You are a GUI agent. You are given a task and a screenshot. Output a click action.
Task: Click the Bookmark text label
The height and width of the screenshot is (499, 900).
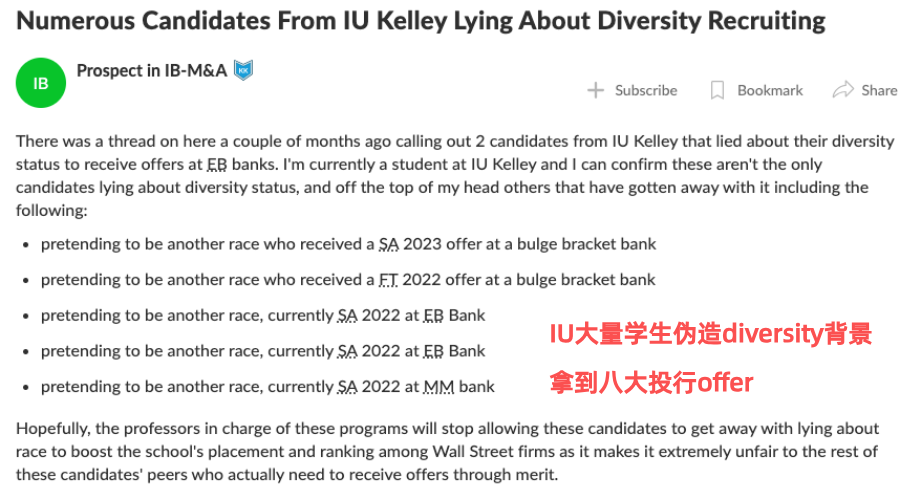point(770,91)
